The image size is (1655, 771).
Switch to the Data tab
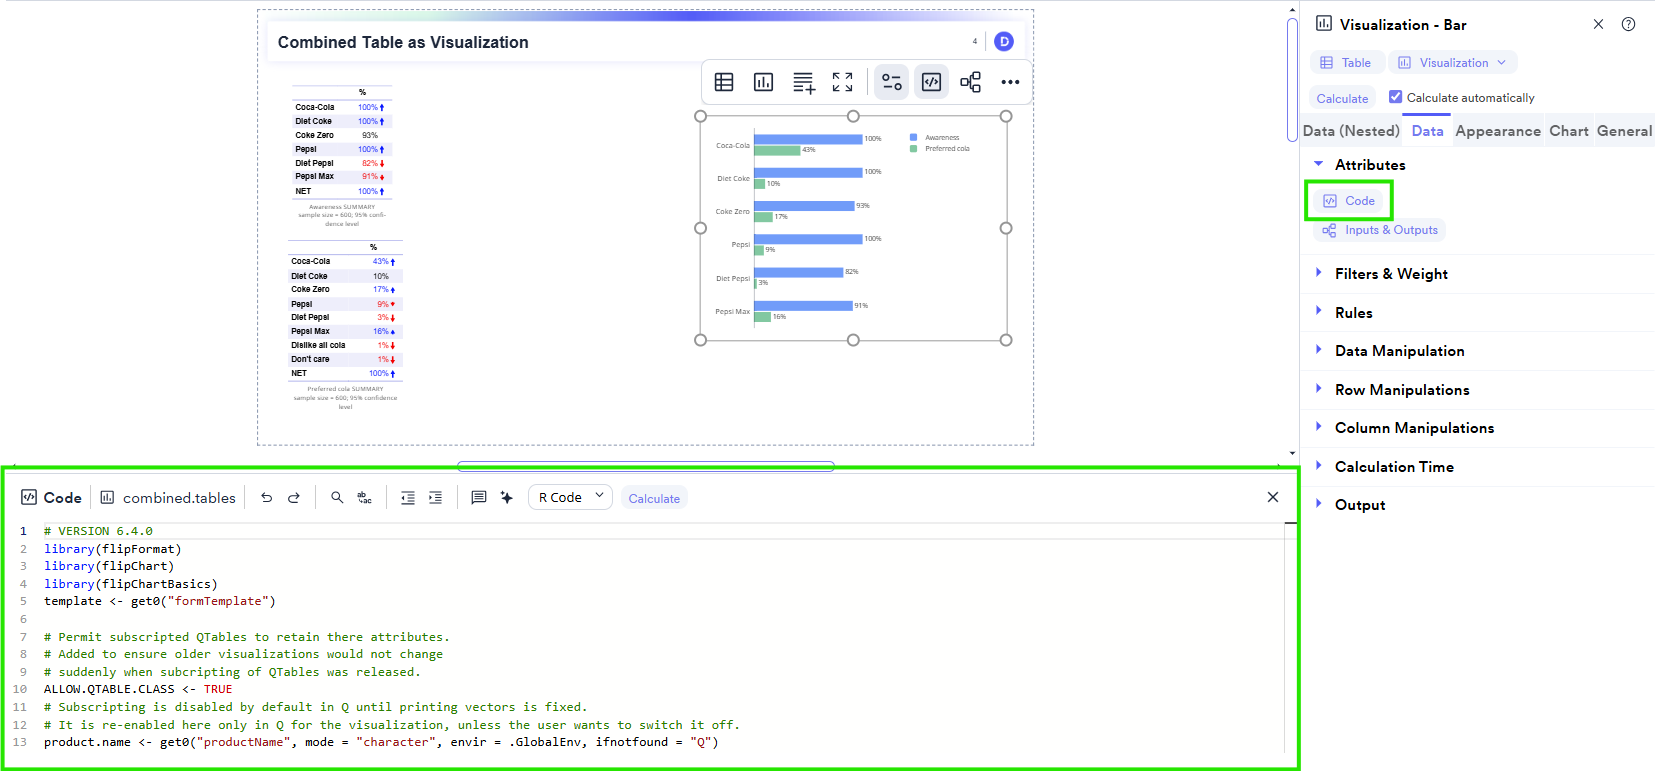[1427, 131]
